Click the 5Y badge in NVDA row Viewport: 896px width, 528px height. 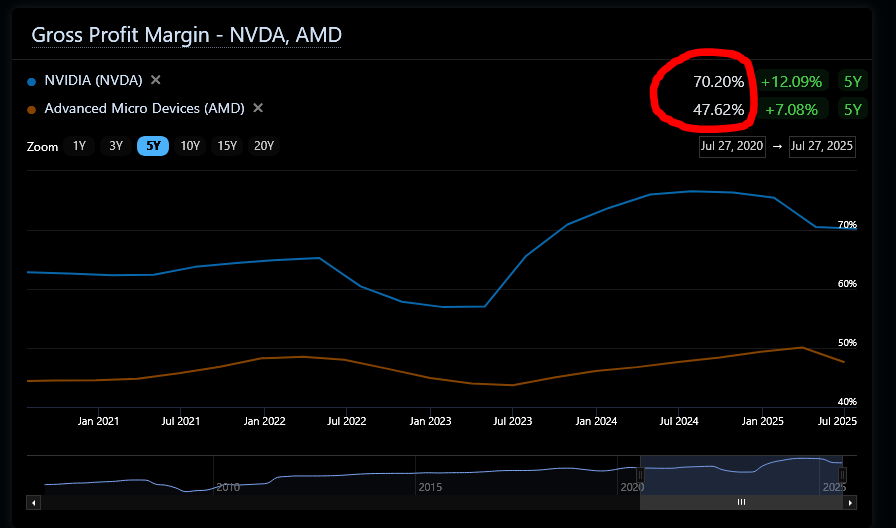pyautogui.click(x=853, y=82)
